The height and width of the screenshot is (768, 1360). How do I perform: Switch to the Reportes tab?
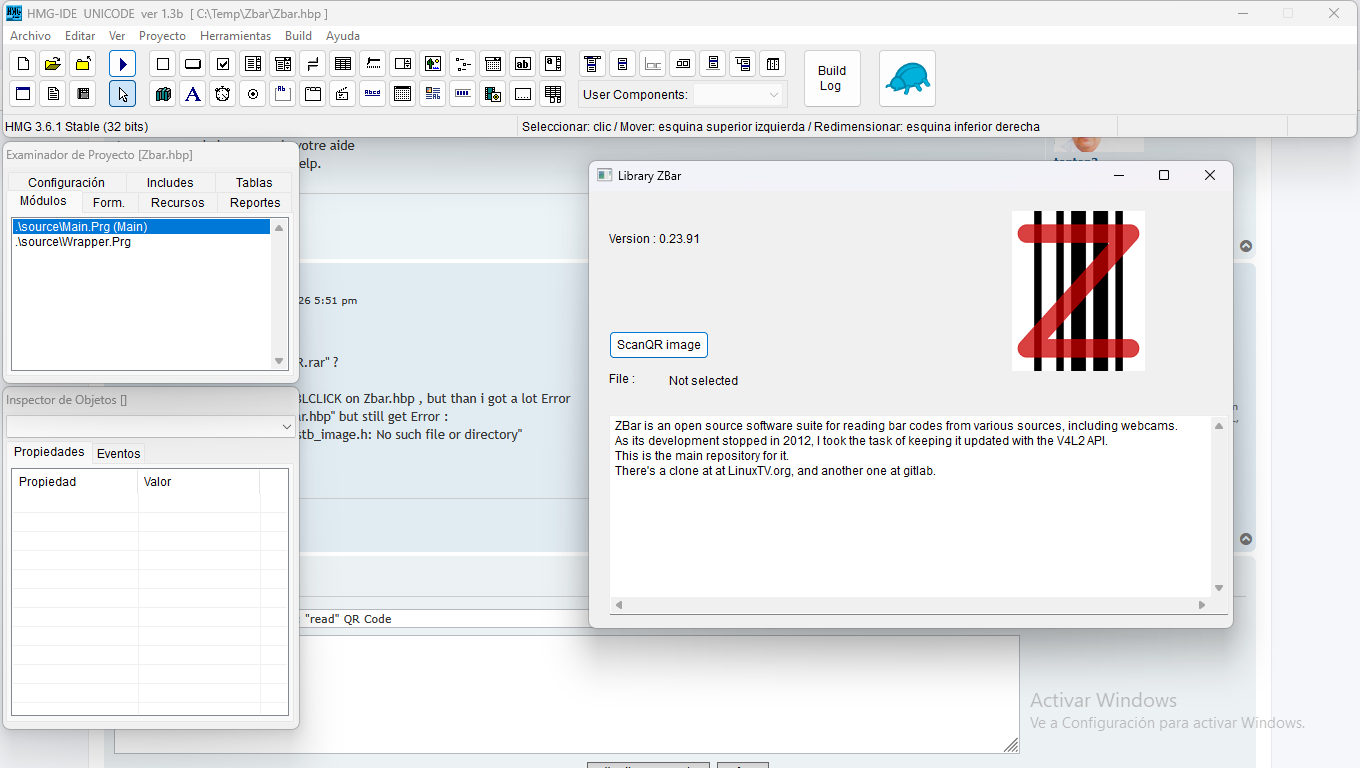tap(255, 202)
